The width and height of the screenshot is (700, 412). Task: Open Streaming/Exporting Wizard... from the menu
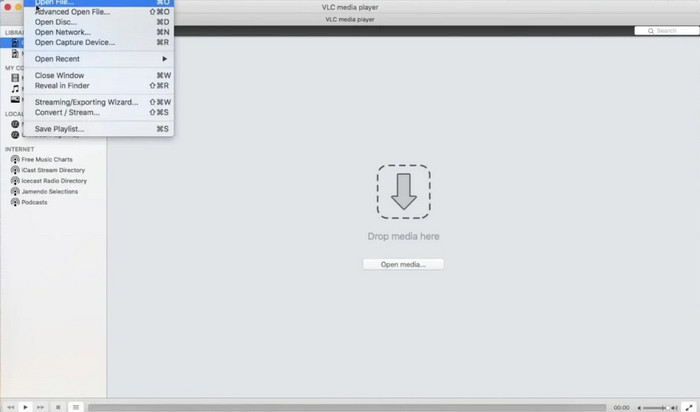click(99, 102)
